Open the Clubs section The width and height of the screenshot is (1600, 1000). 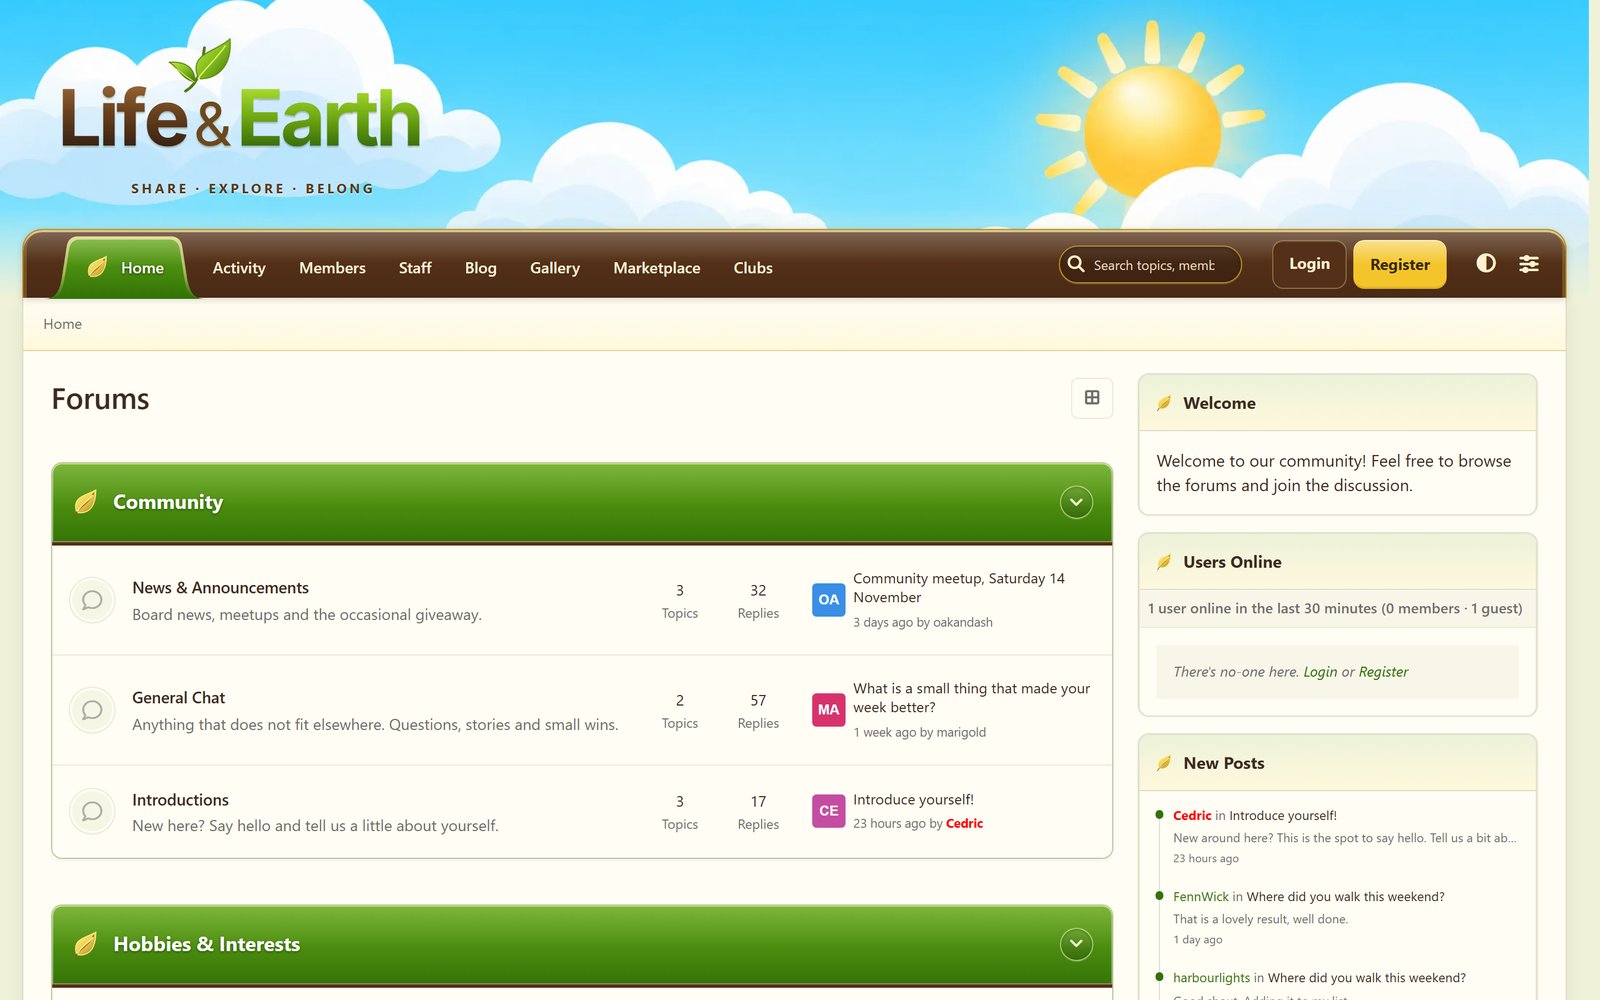753,268
